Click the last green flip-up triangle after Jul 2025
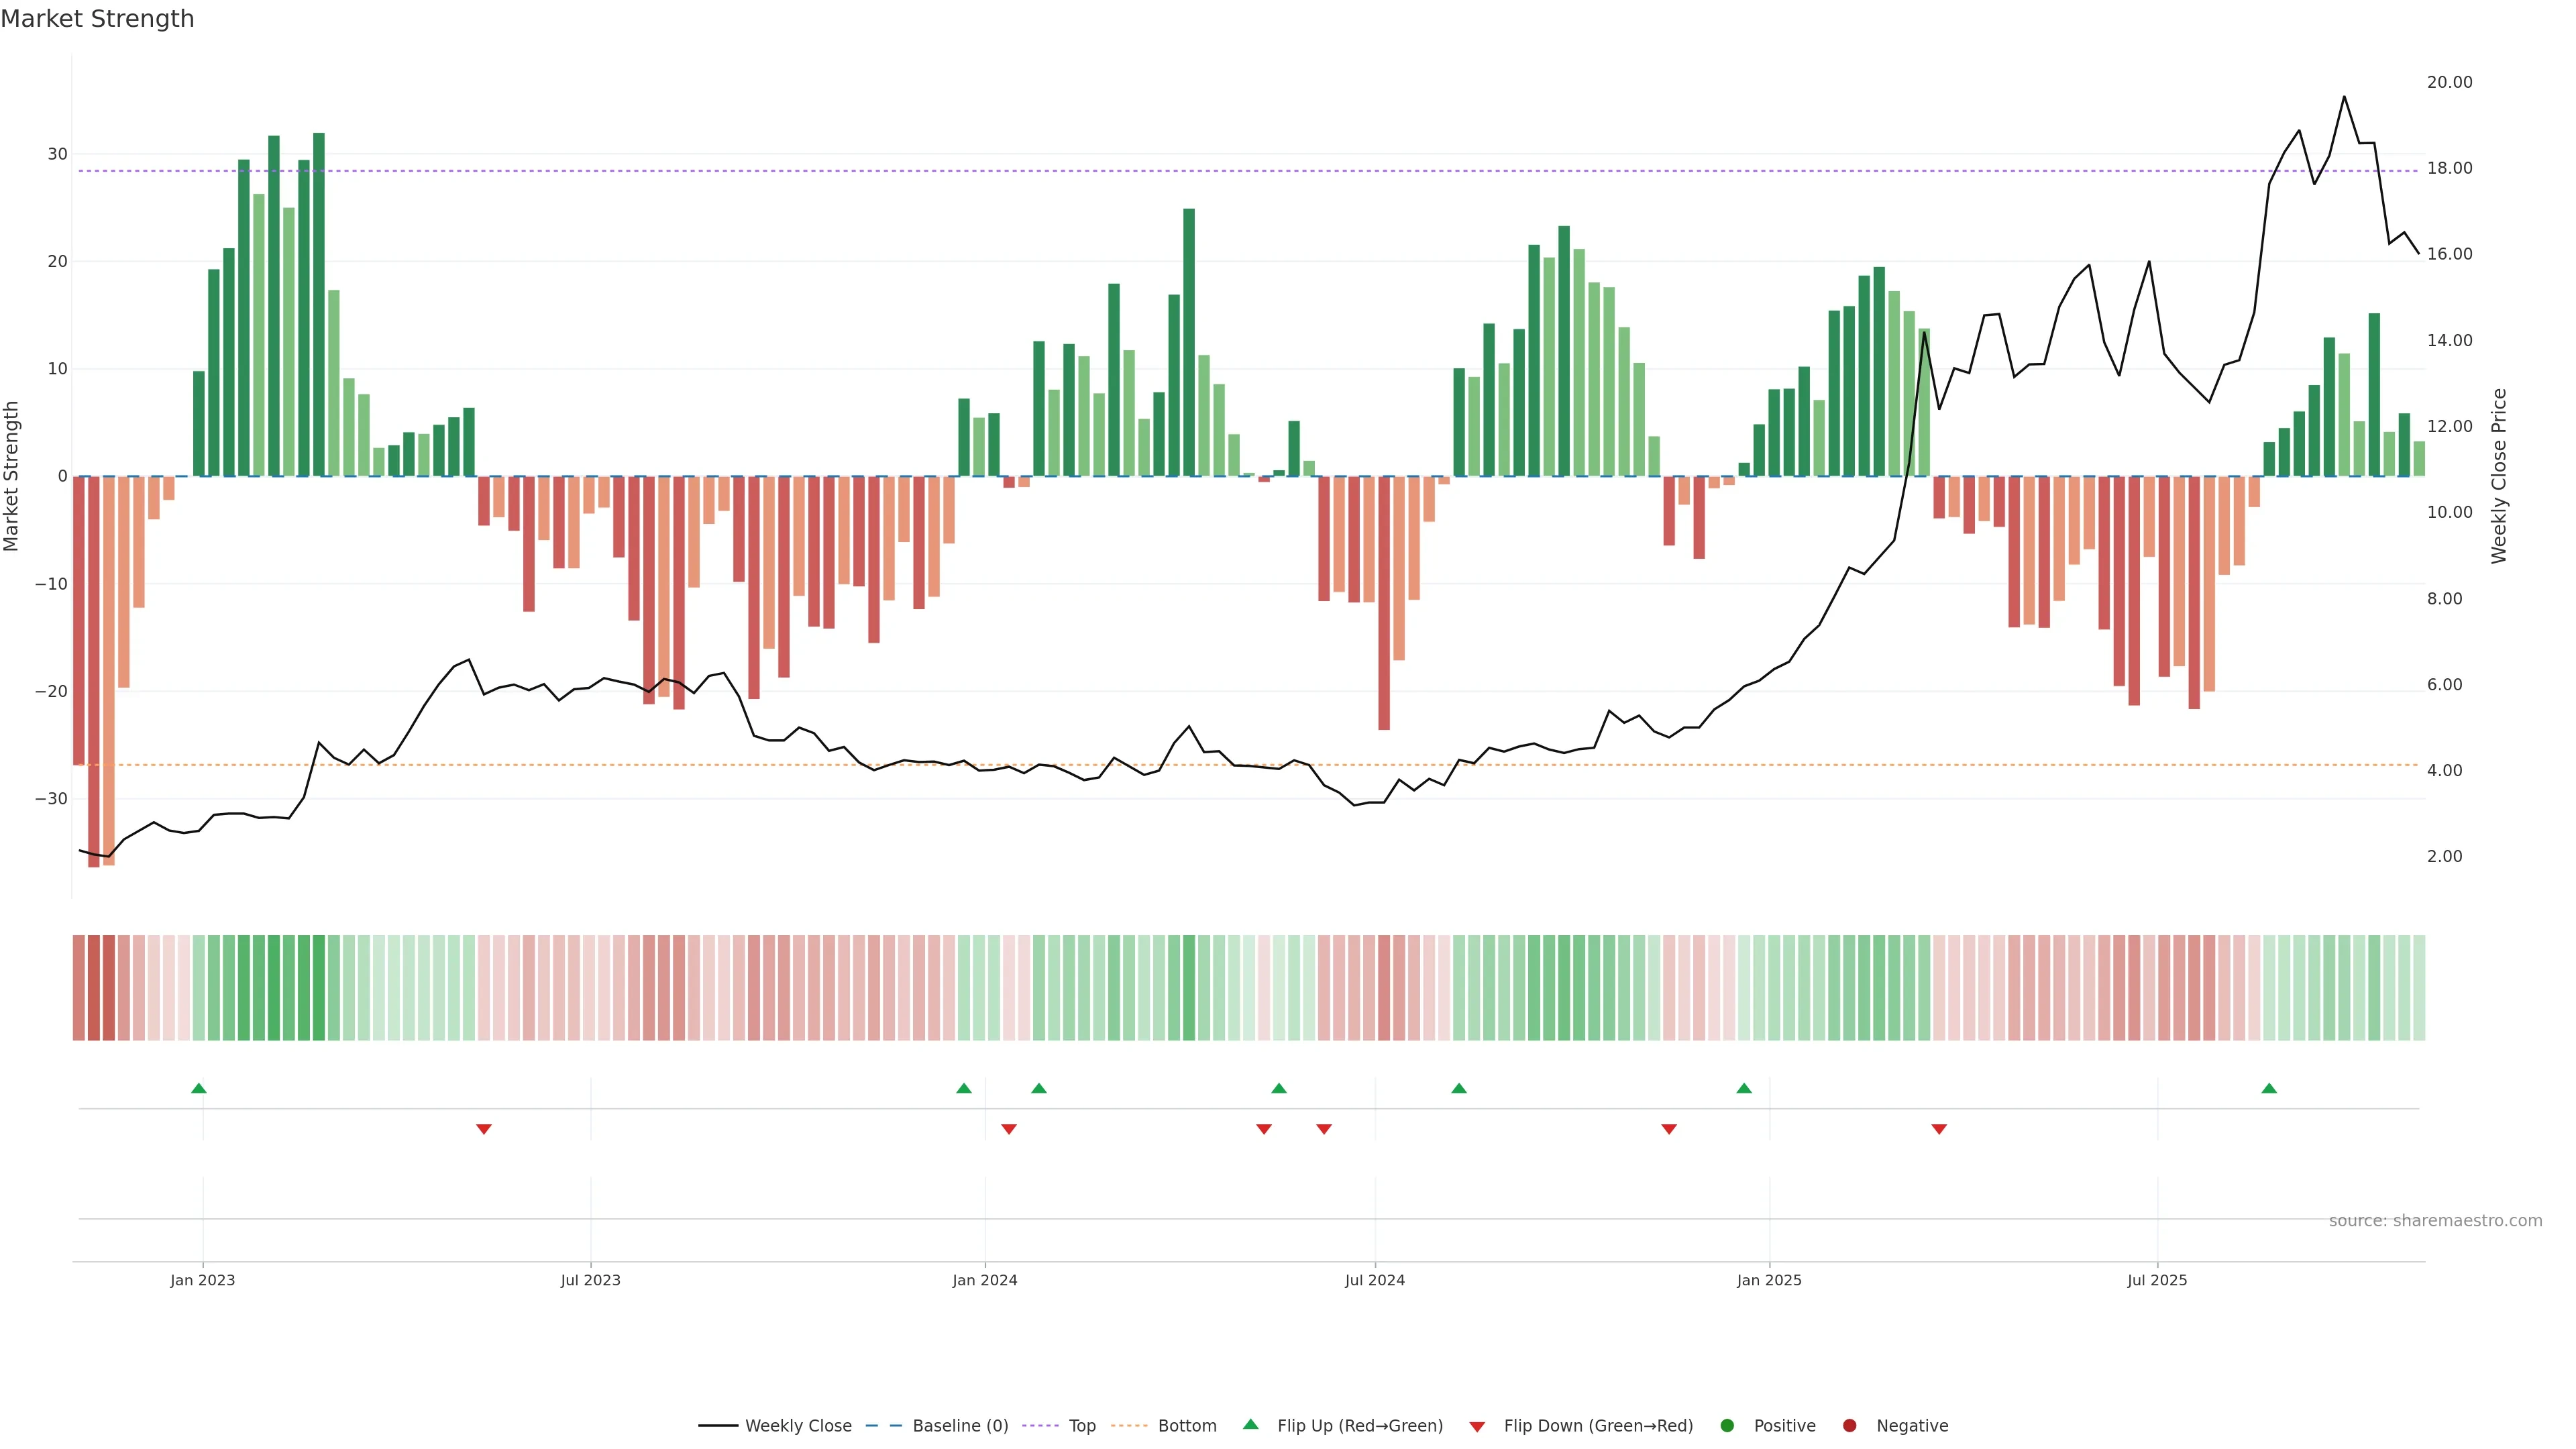 coord(2269,1088)
